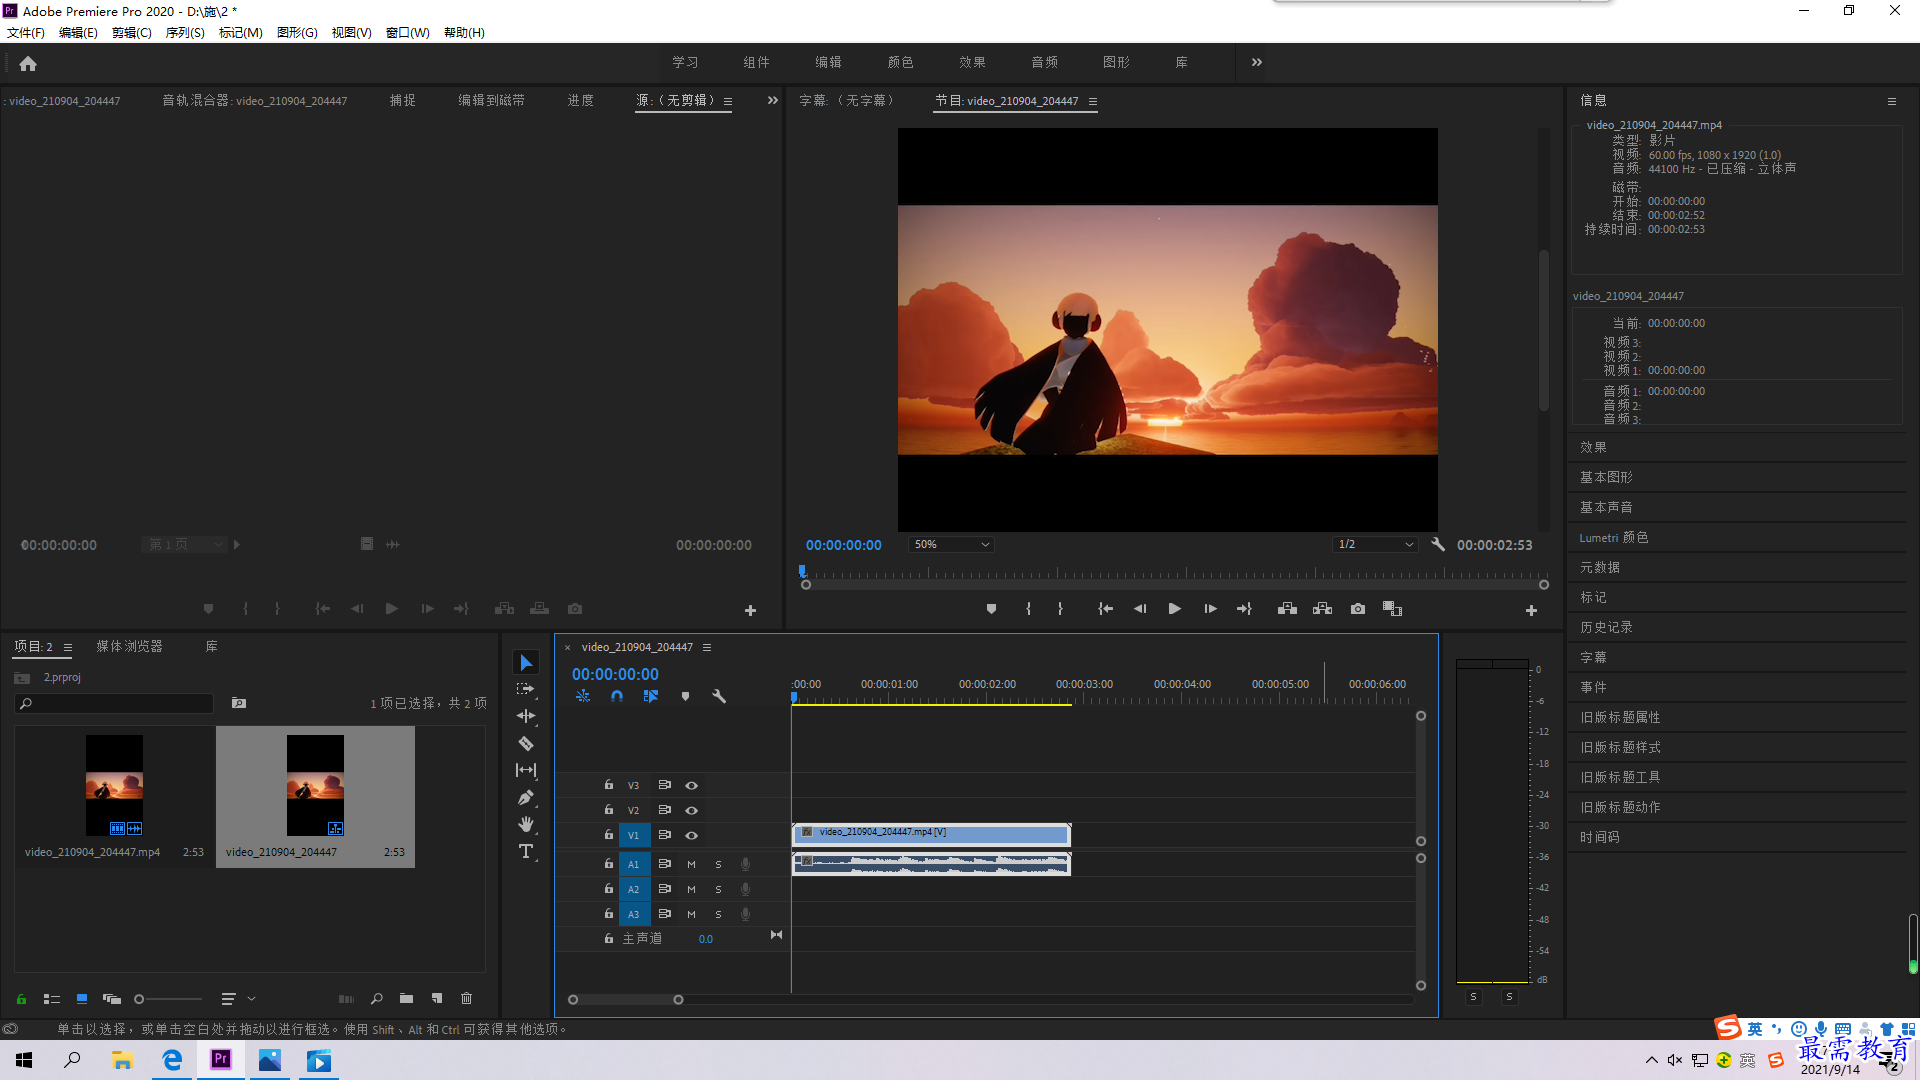This screenshot has height=1080, width=1920.
Task: Step forward one frame in program monitor
Action: [1210, 609]
